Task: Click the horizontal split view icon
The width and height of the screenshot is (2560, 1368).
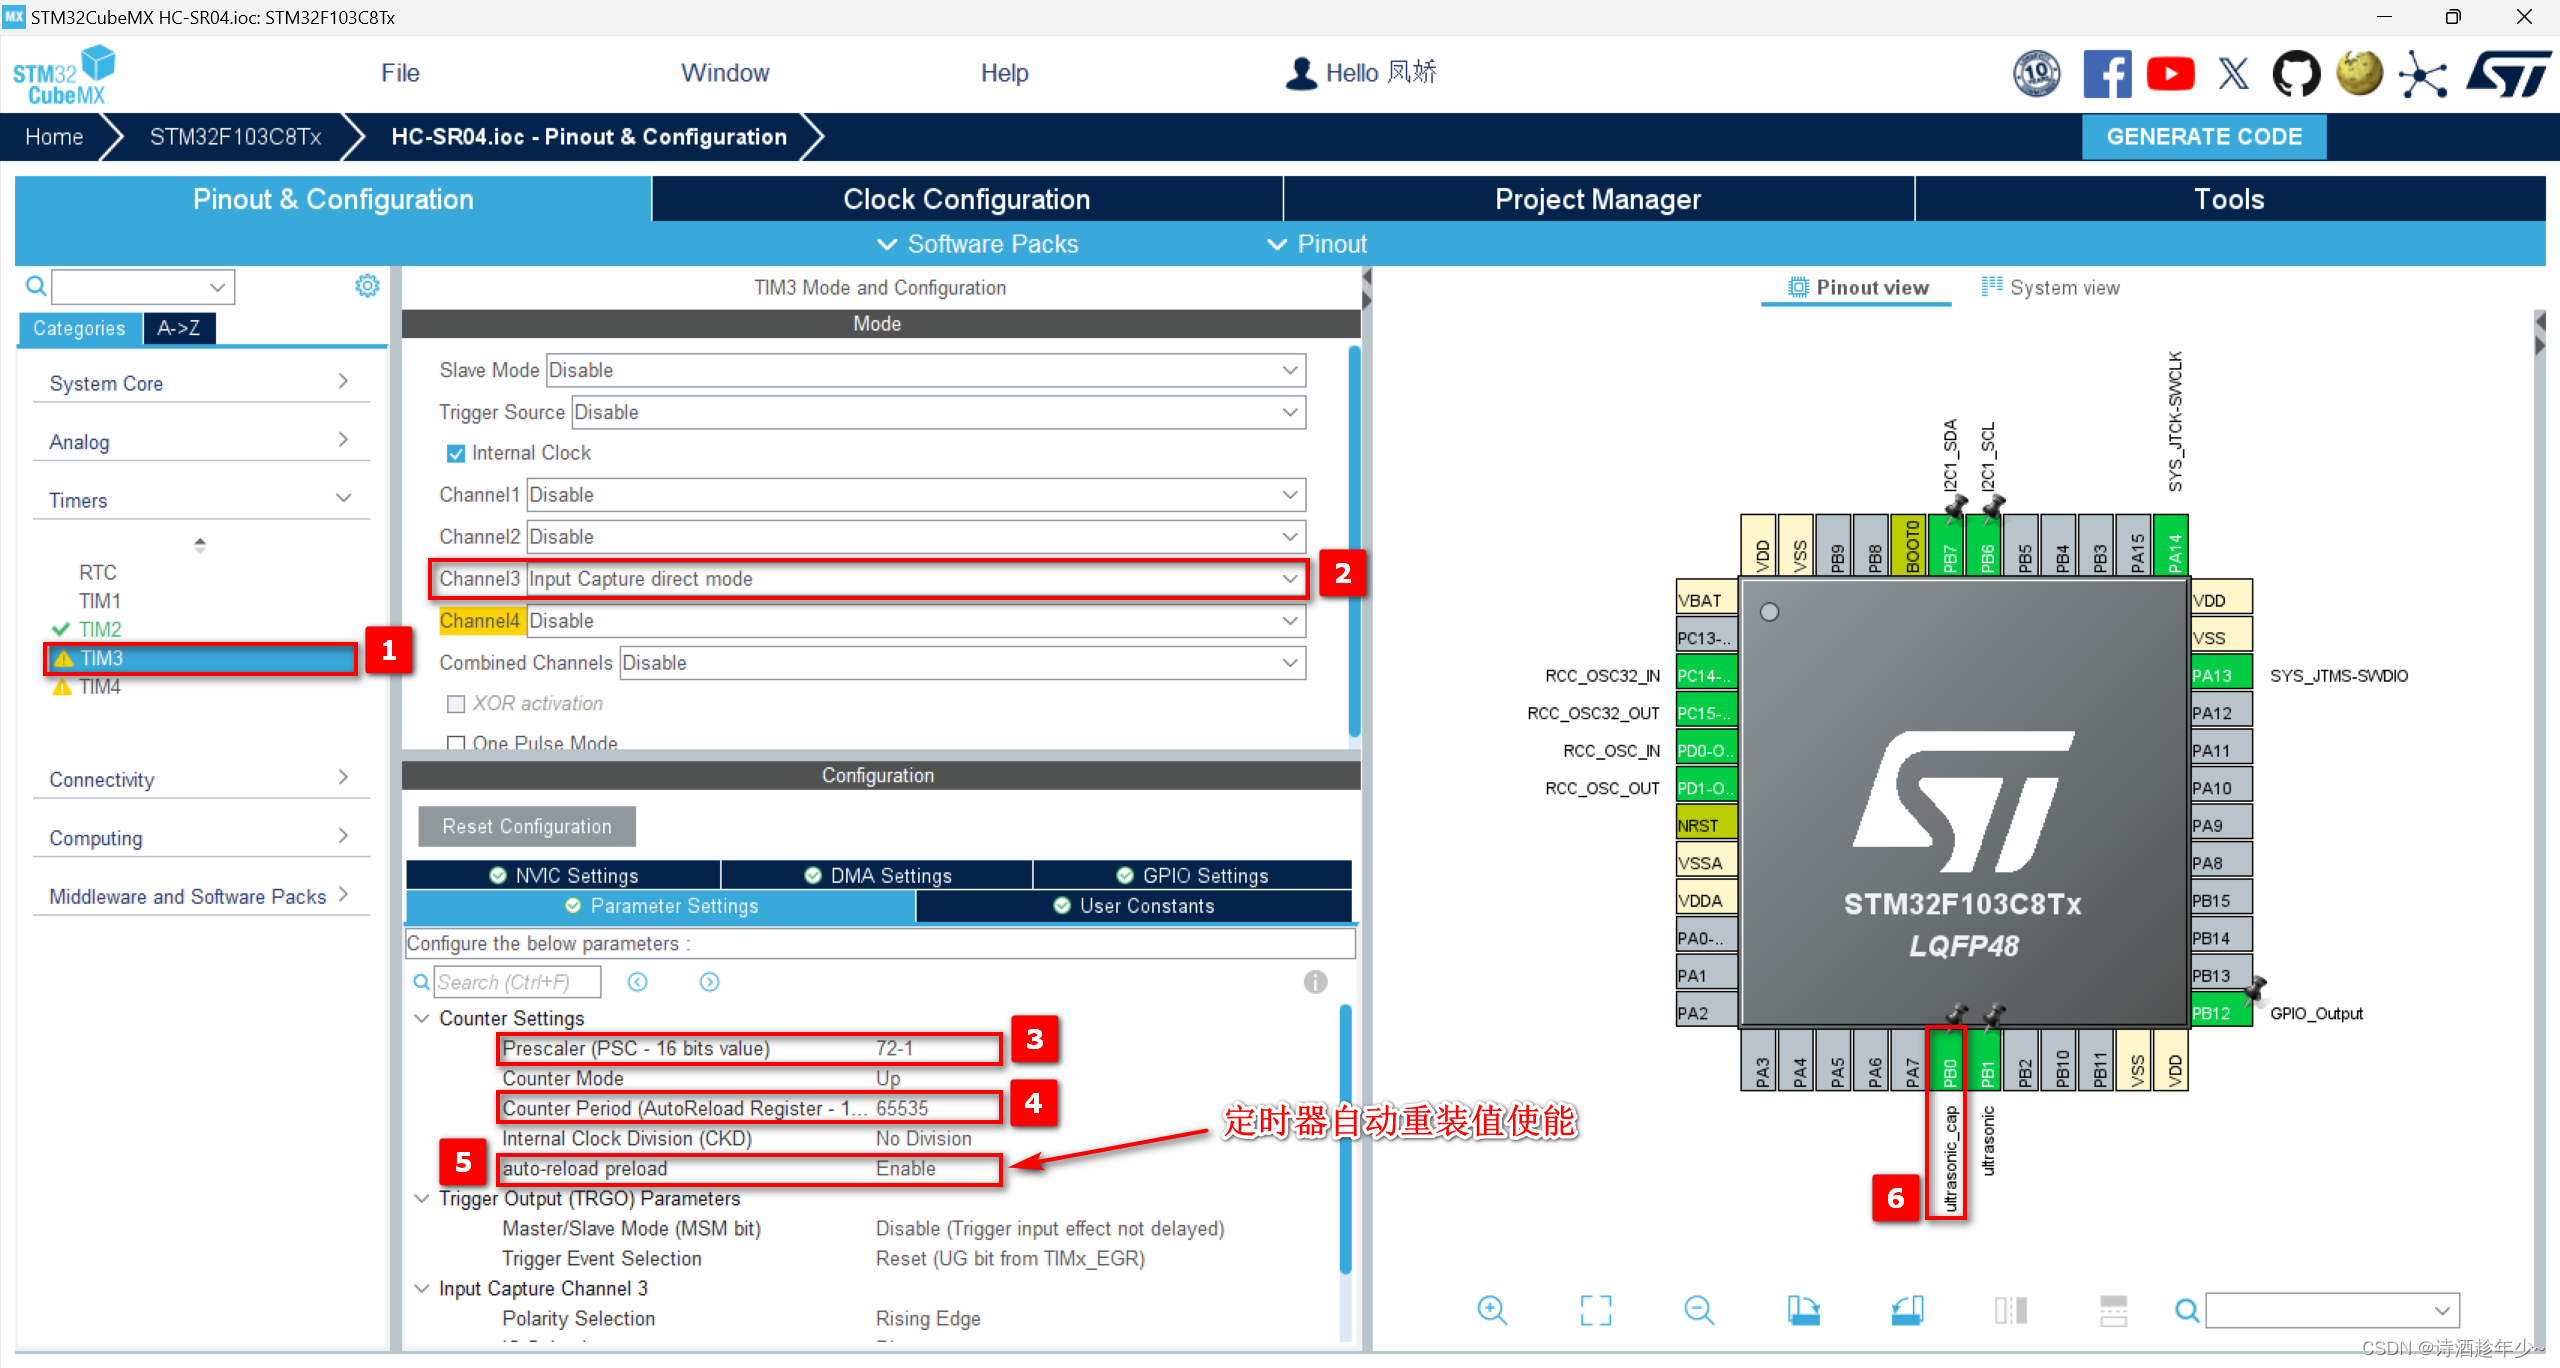Action: point(2114,1310)
